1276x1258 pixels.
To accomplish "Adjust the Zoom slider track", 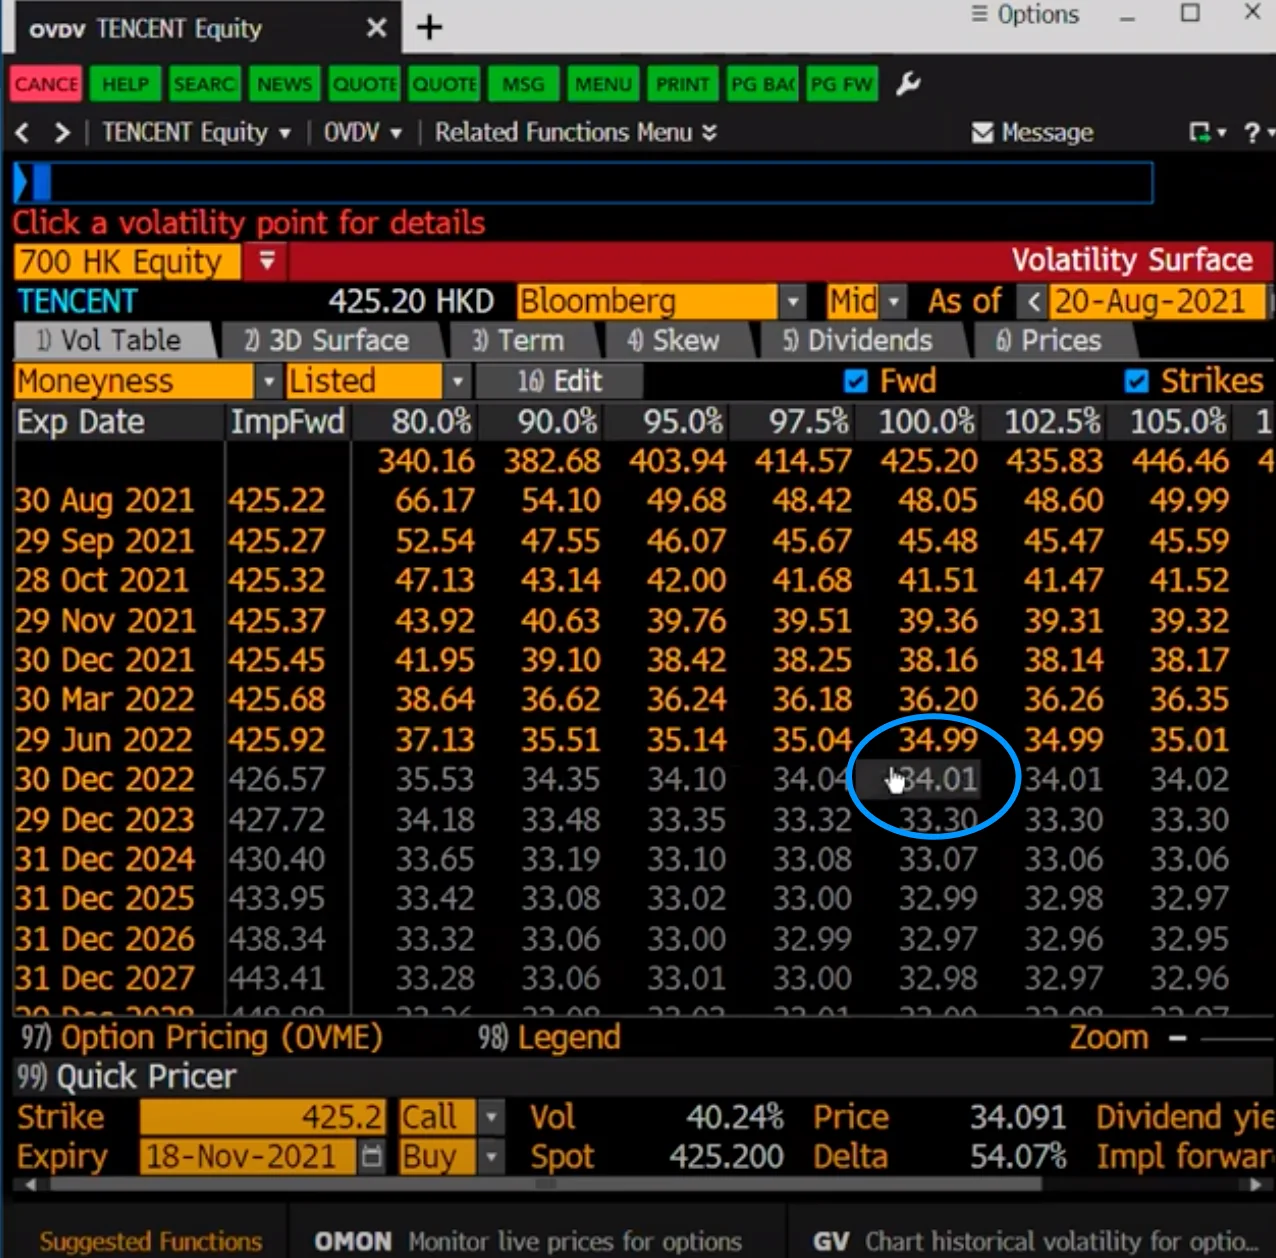I will 1237,1038.
